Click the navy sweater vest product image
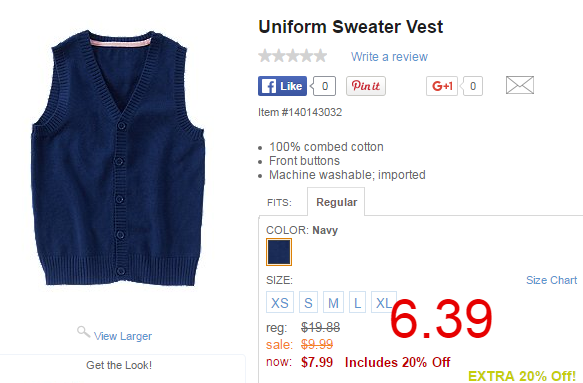The width and height of the screenshot is (583, 383). pyautogui.click(x=119, y=158)
